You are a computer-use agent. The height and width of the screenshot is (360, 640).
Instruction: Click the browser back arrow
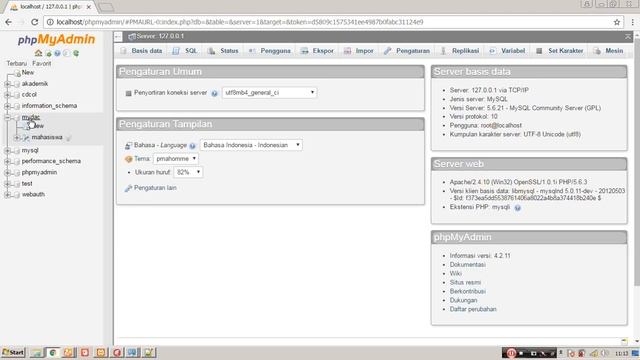[x=9, y=22]
